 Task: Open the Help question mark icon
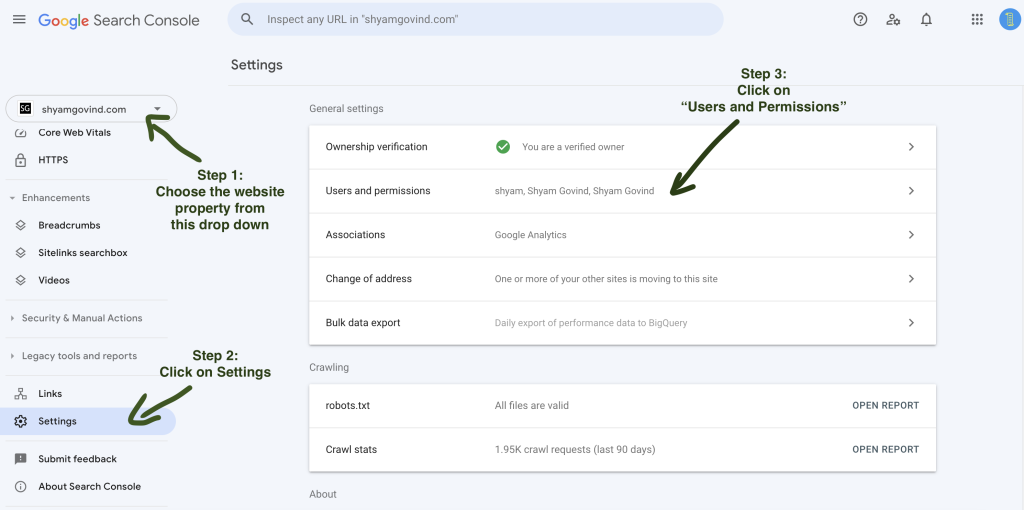[x=860, y=20]
